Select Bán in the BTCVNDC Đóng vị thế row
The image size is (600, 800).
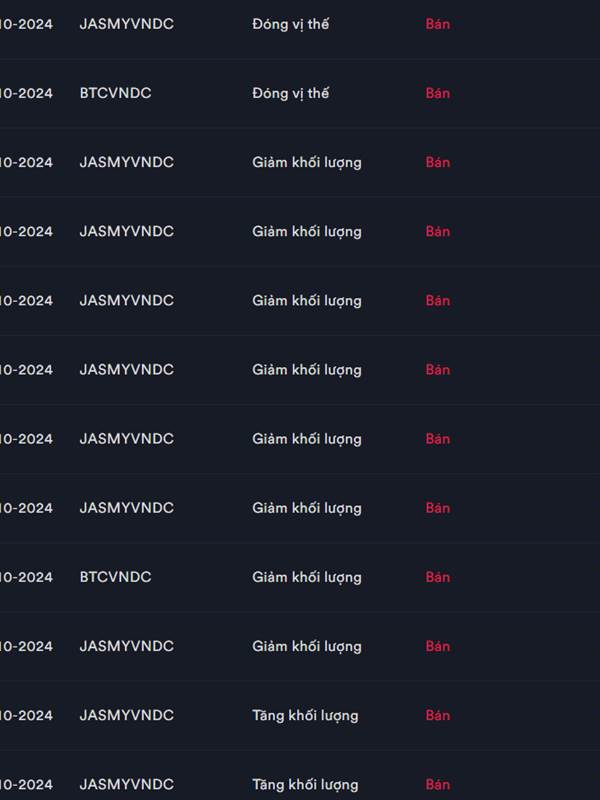coord(438,93)
